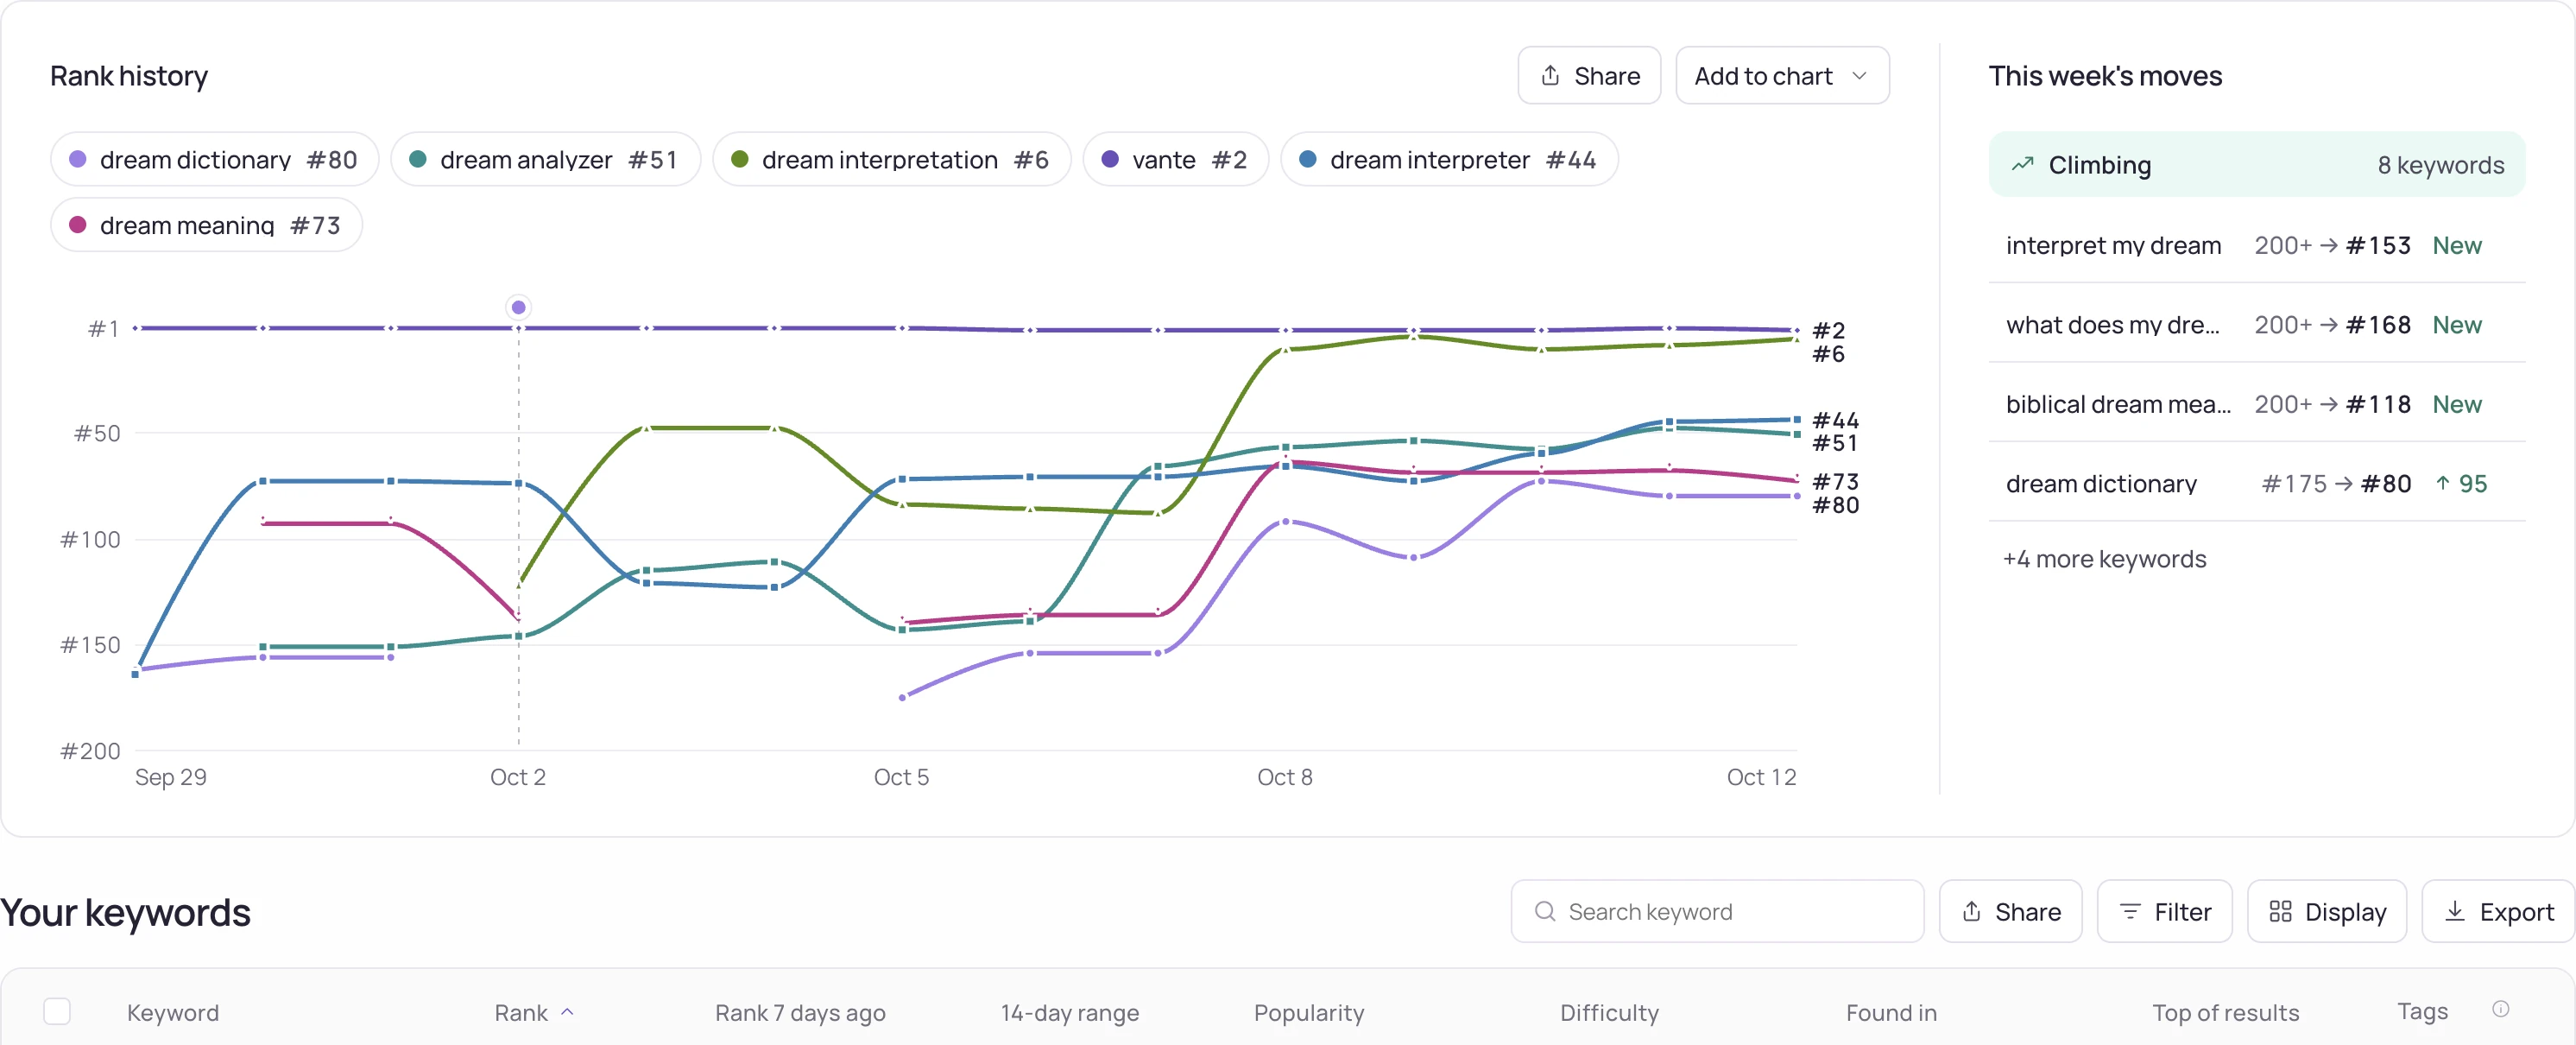Toggle the vante #2 legend chip
The image size is (2576, 1045).
[1175, 160]
